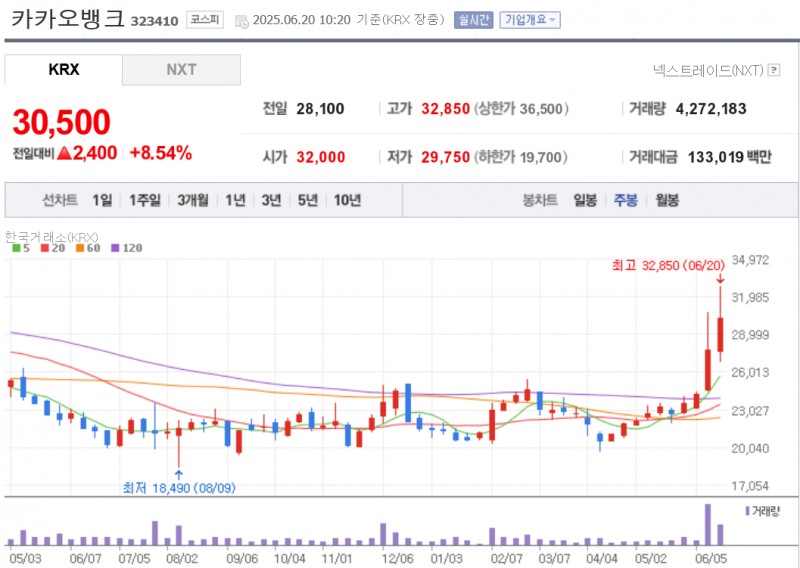
Task: Click the current price 30,500
Action: coord(61,122)
